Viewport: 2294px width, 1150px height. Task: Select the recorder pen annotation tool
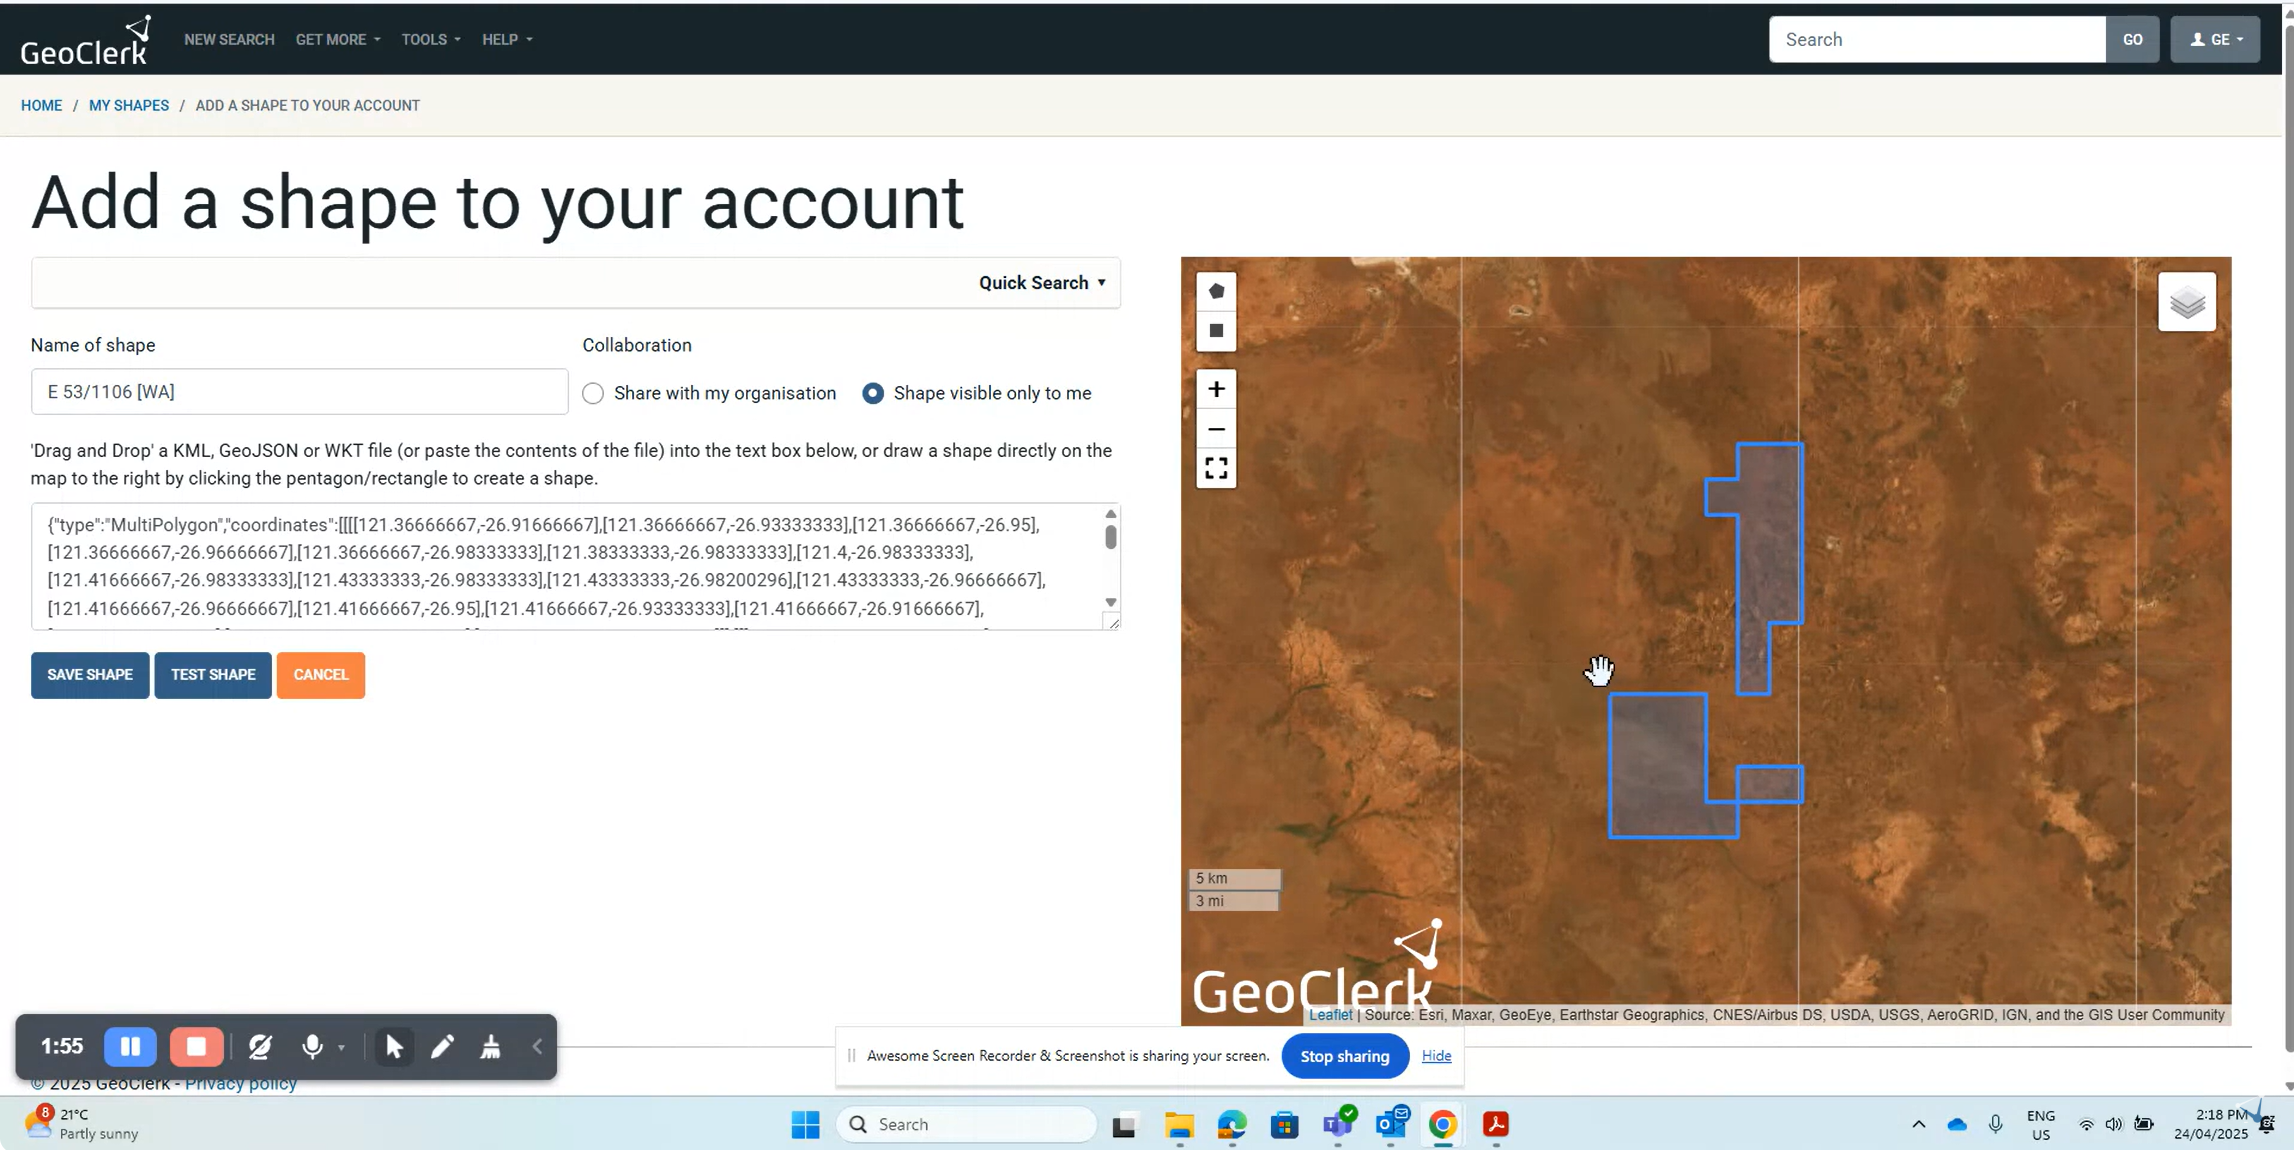coord(442,1047)
